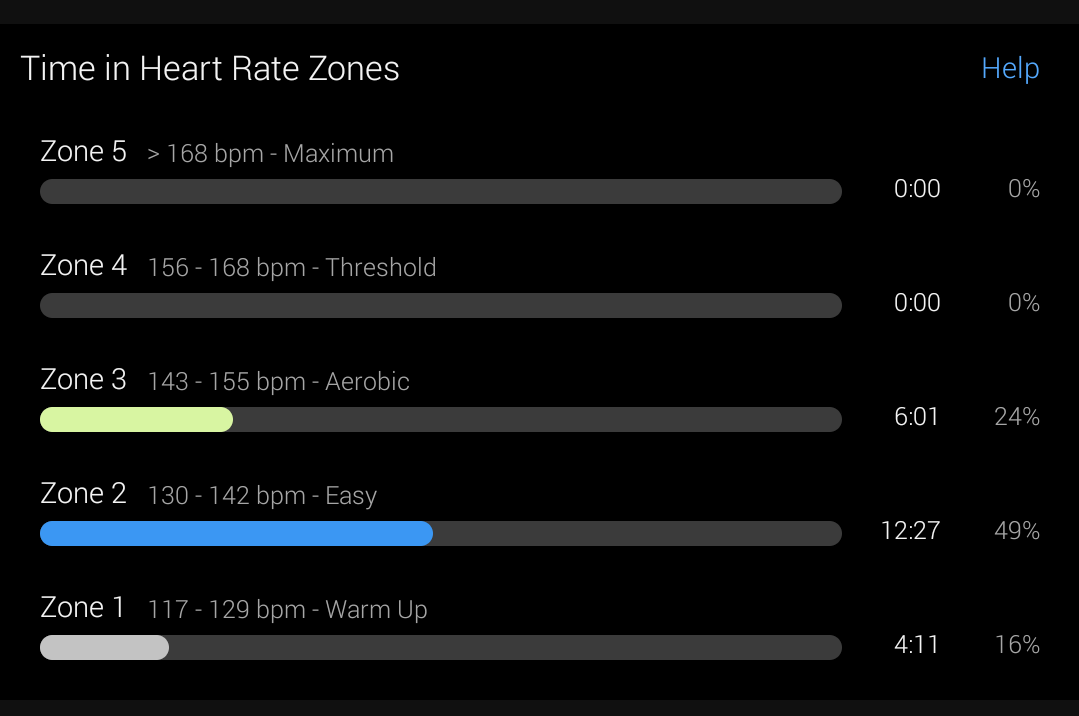Click the 156 - 168 bpm Threshold text

292,267
